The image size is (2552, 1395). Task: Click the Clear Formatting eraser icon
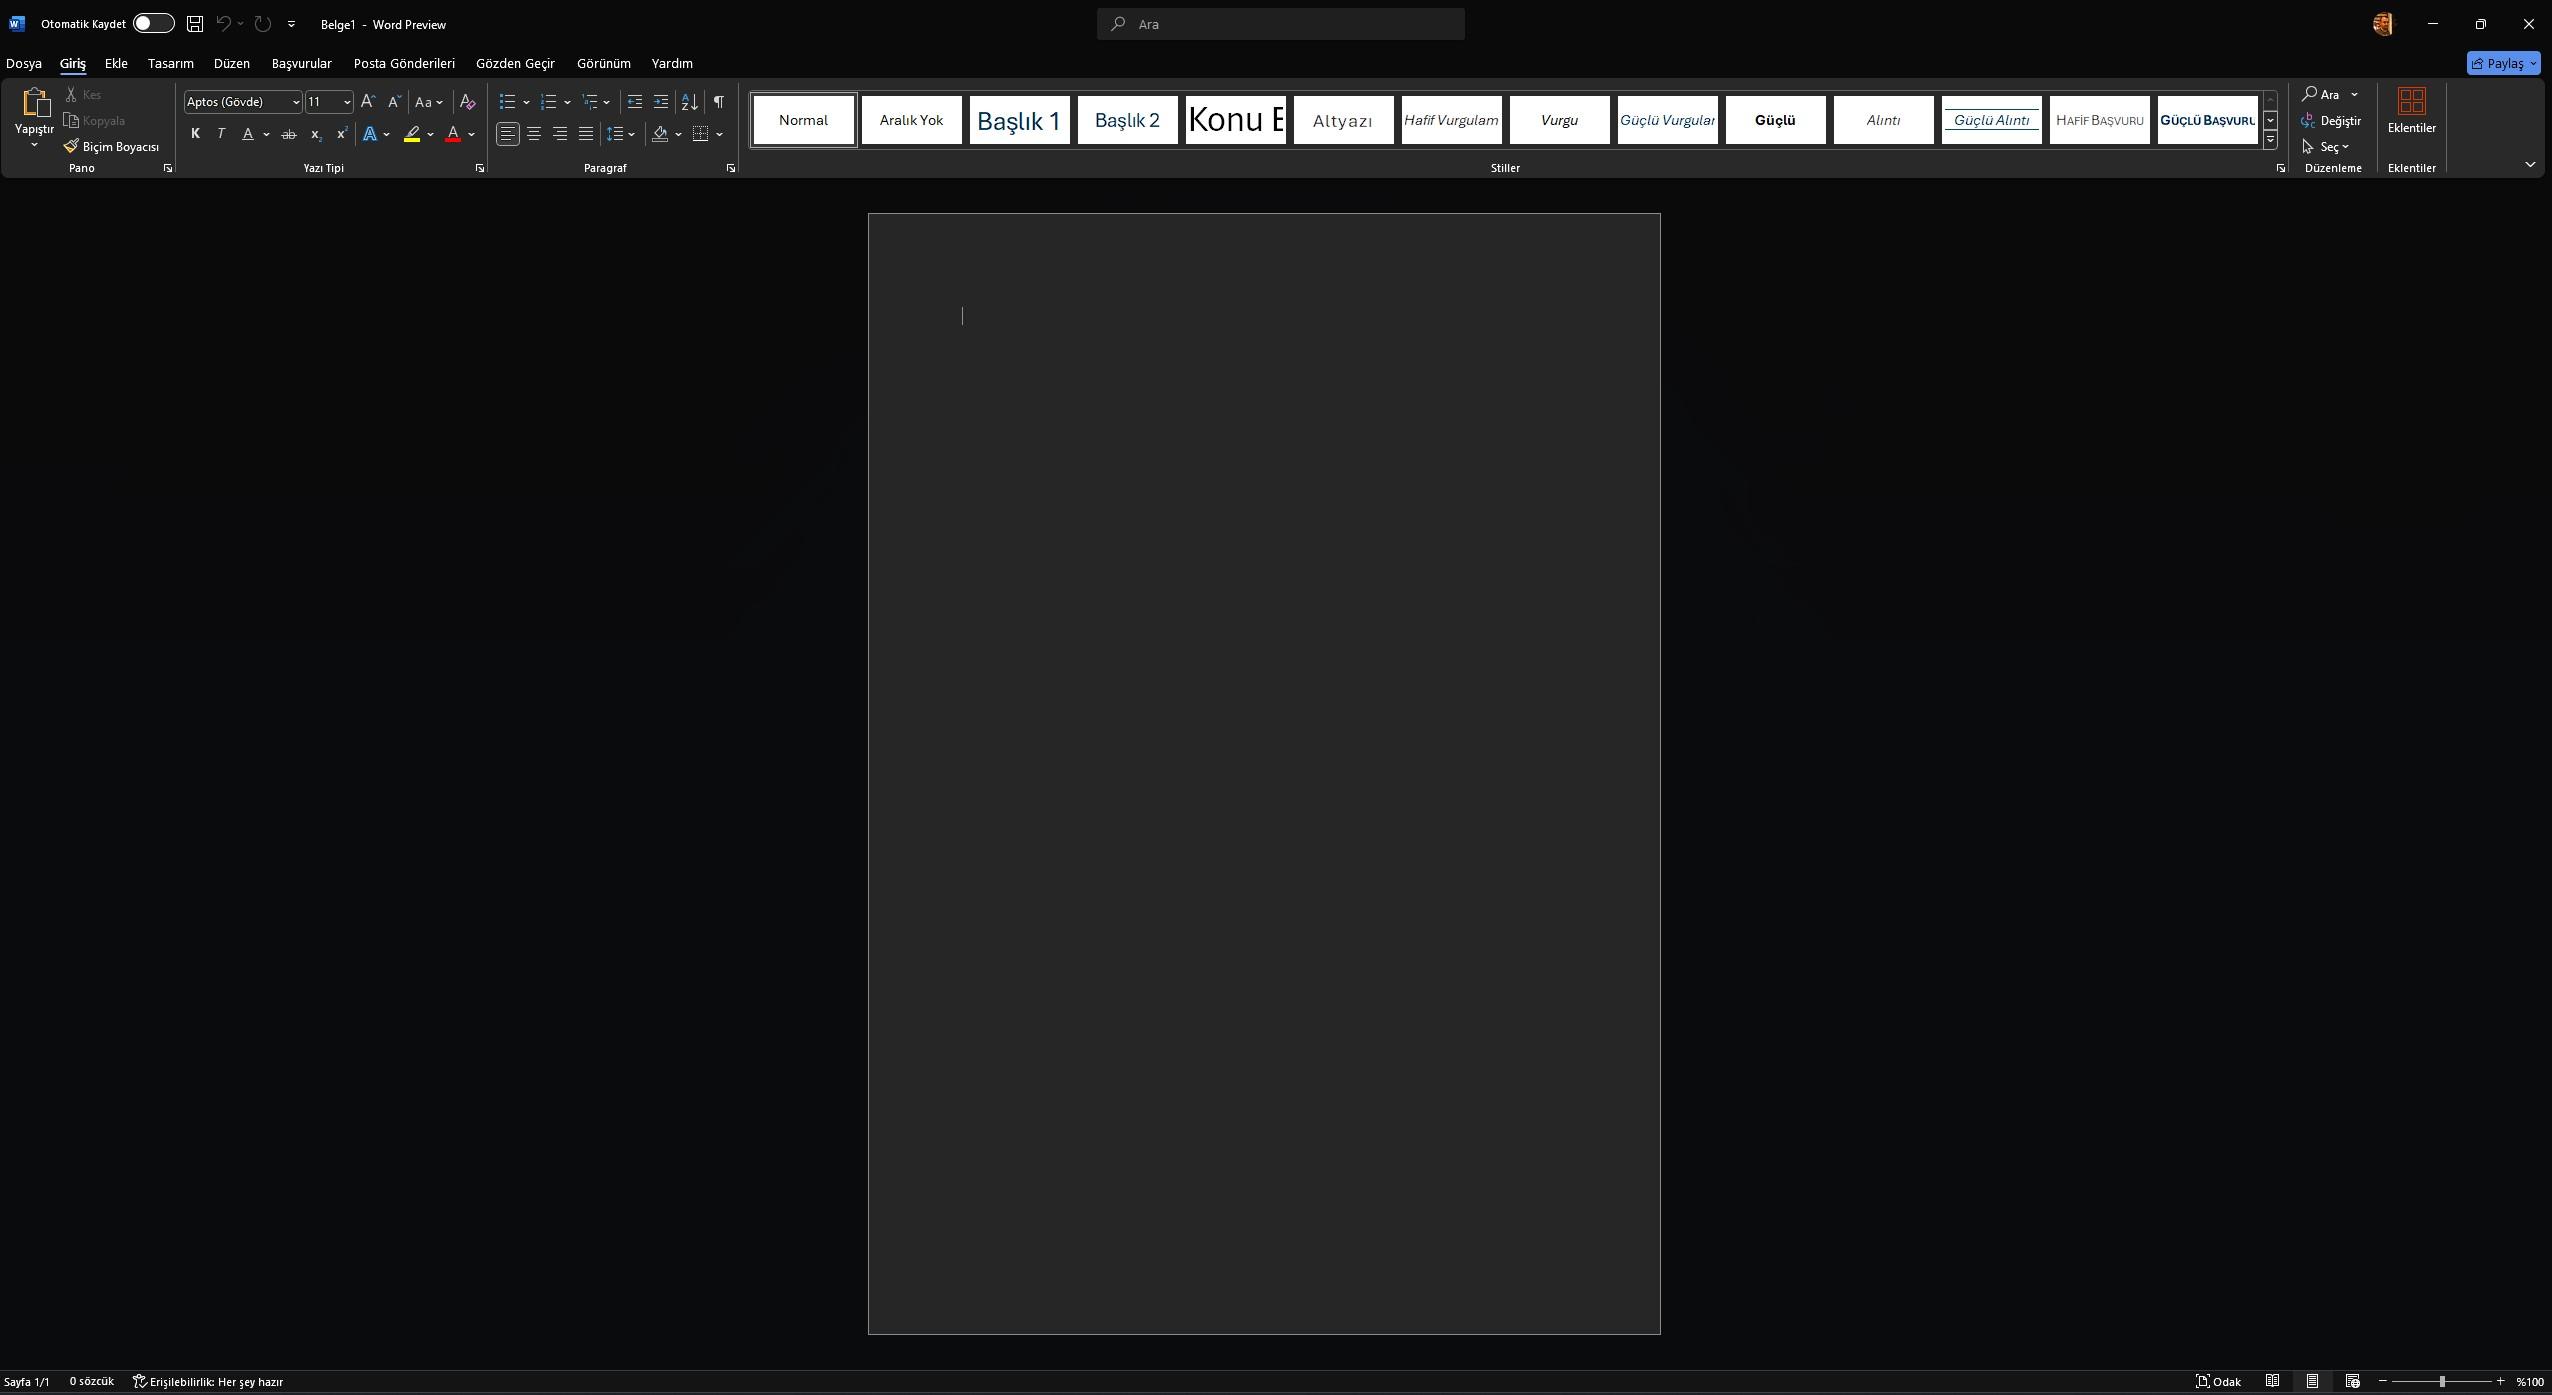[x=467, y=102]
